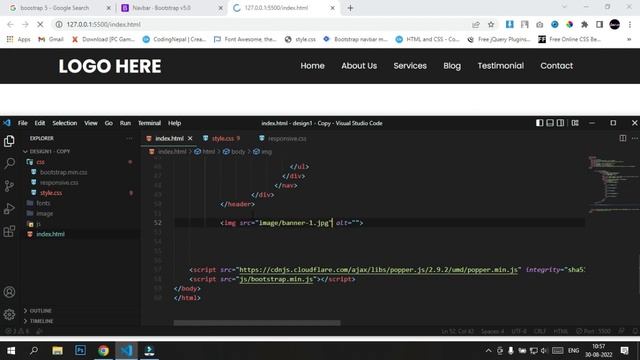
Task: Click the editor horizontal scrollbar
Action: coord(257,323)
